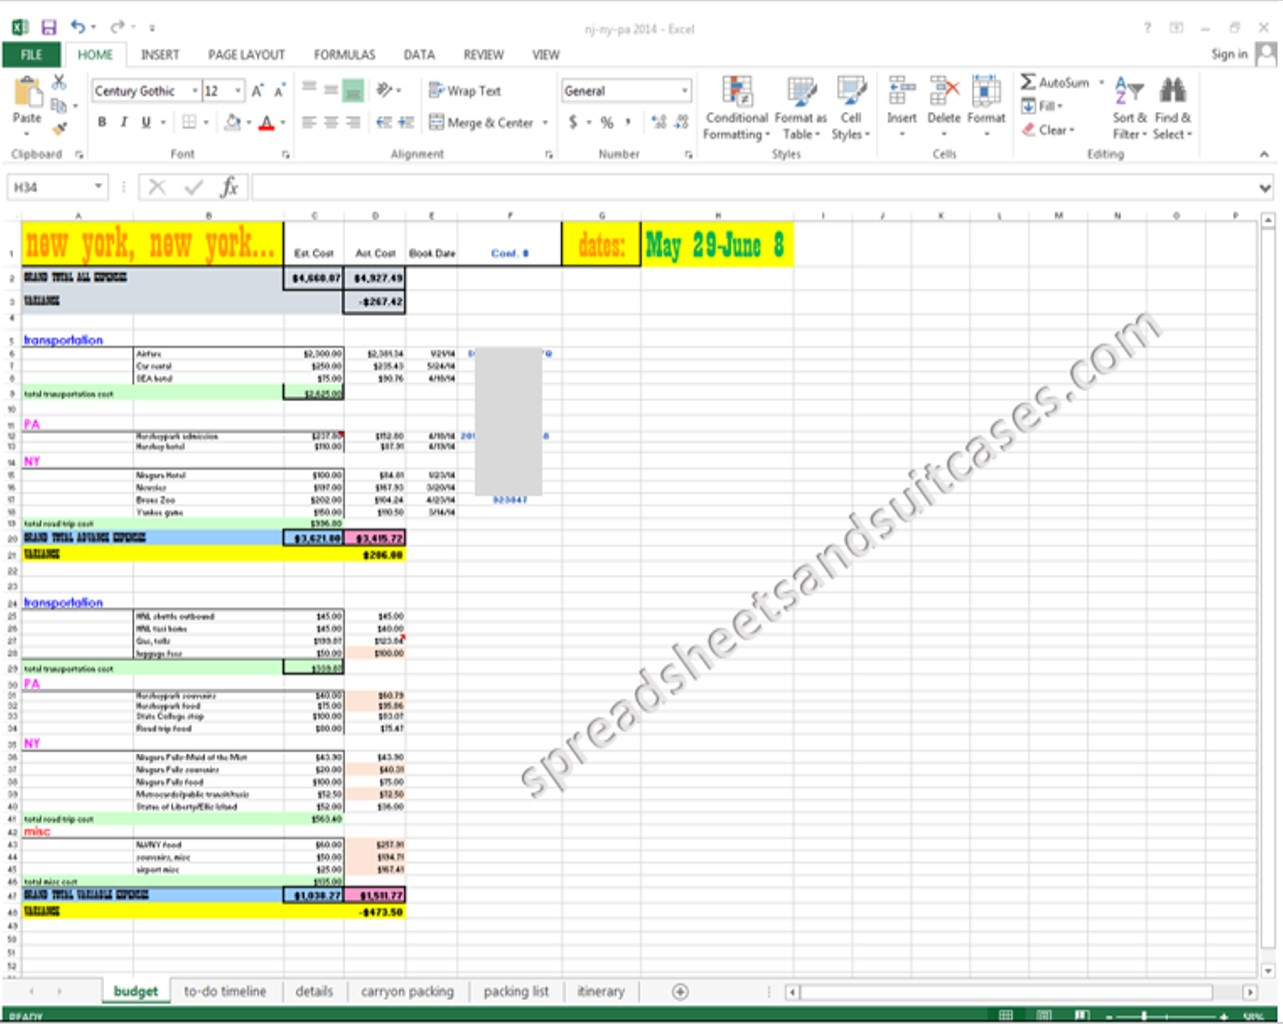This screenshot has height=1024, width=1283.
Task: Align text left
Action: pyautogui.click(x=309, y=122)
